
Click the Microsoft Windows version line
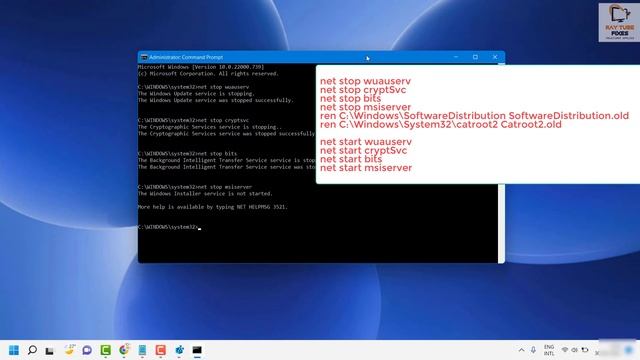pos(201,67)
